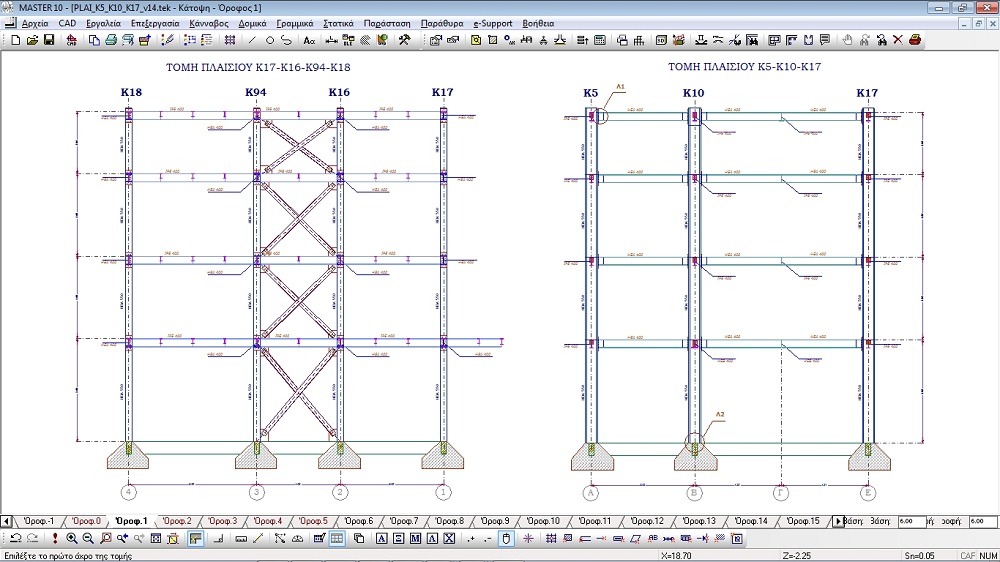This screenshot has height=562, width=1000.
Task: Switch to the Όροφ.0 tab
Action: pos(86,521)
